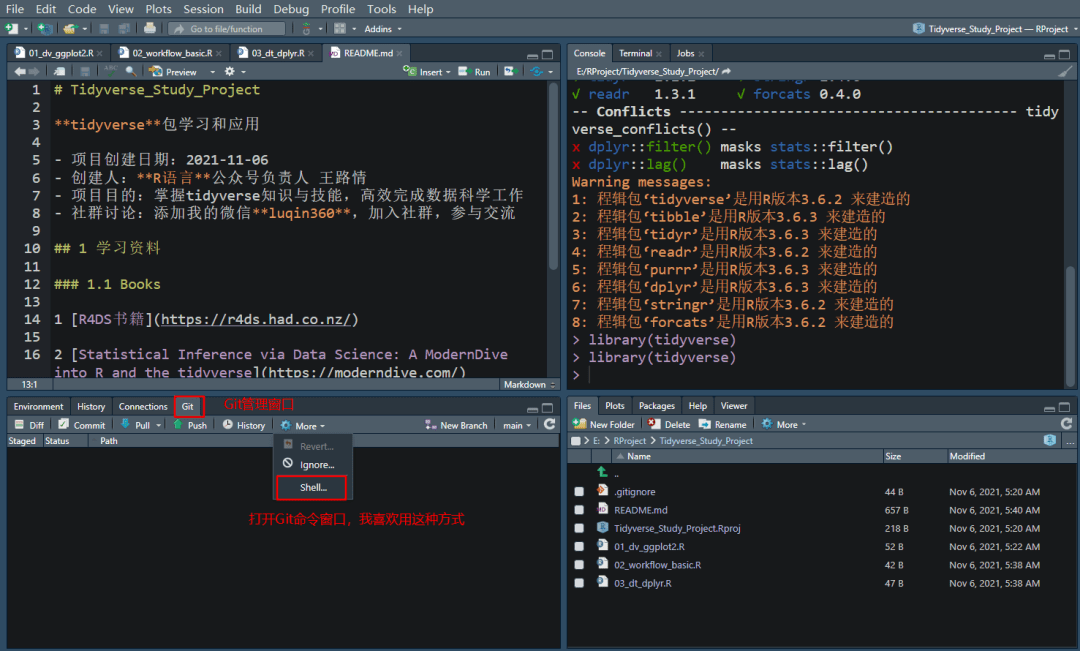Click the Create Project icon
This screenshot has width=1080, height=651.
[x=45, y=29]
